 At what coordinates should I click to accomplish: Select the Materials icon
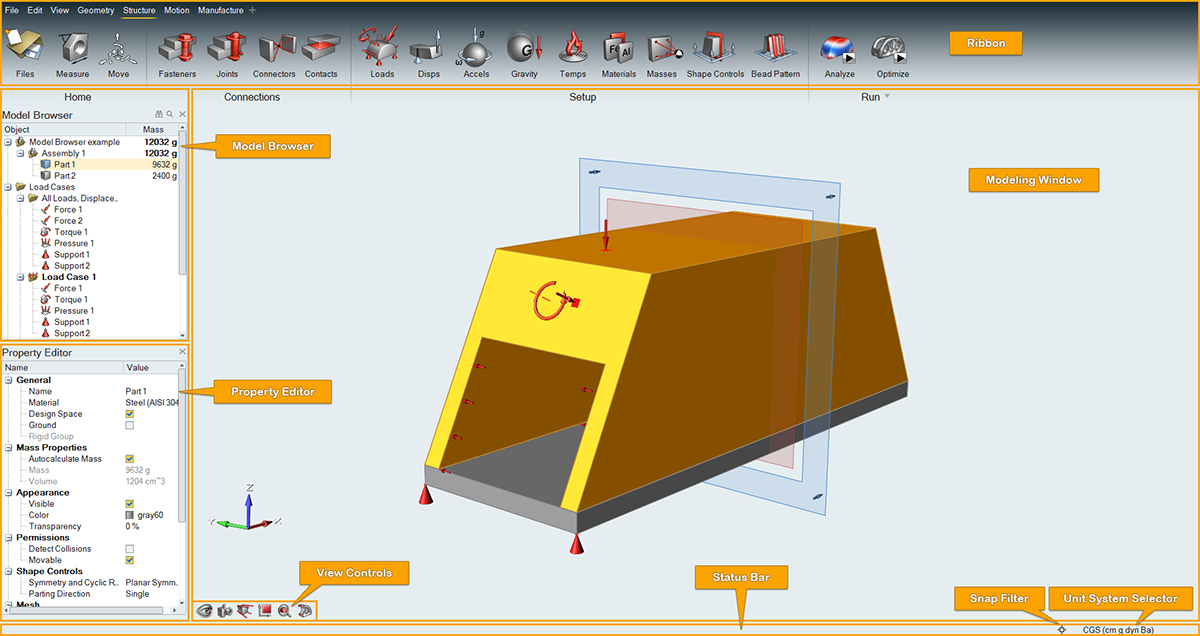pyautogui.click(x=618, y=49)
